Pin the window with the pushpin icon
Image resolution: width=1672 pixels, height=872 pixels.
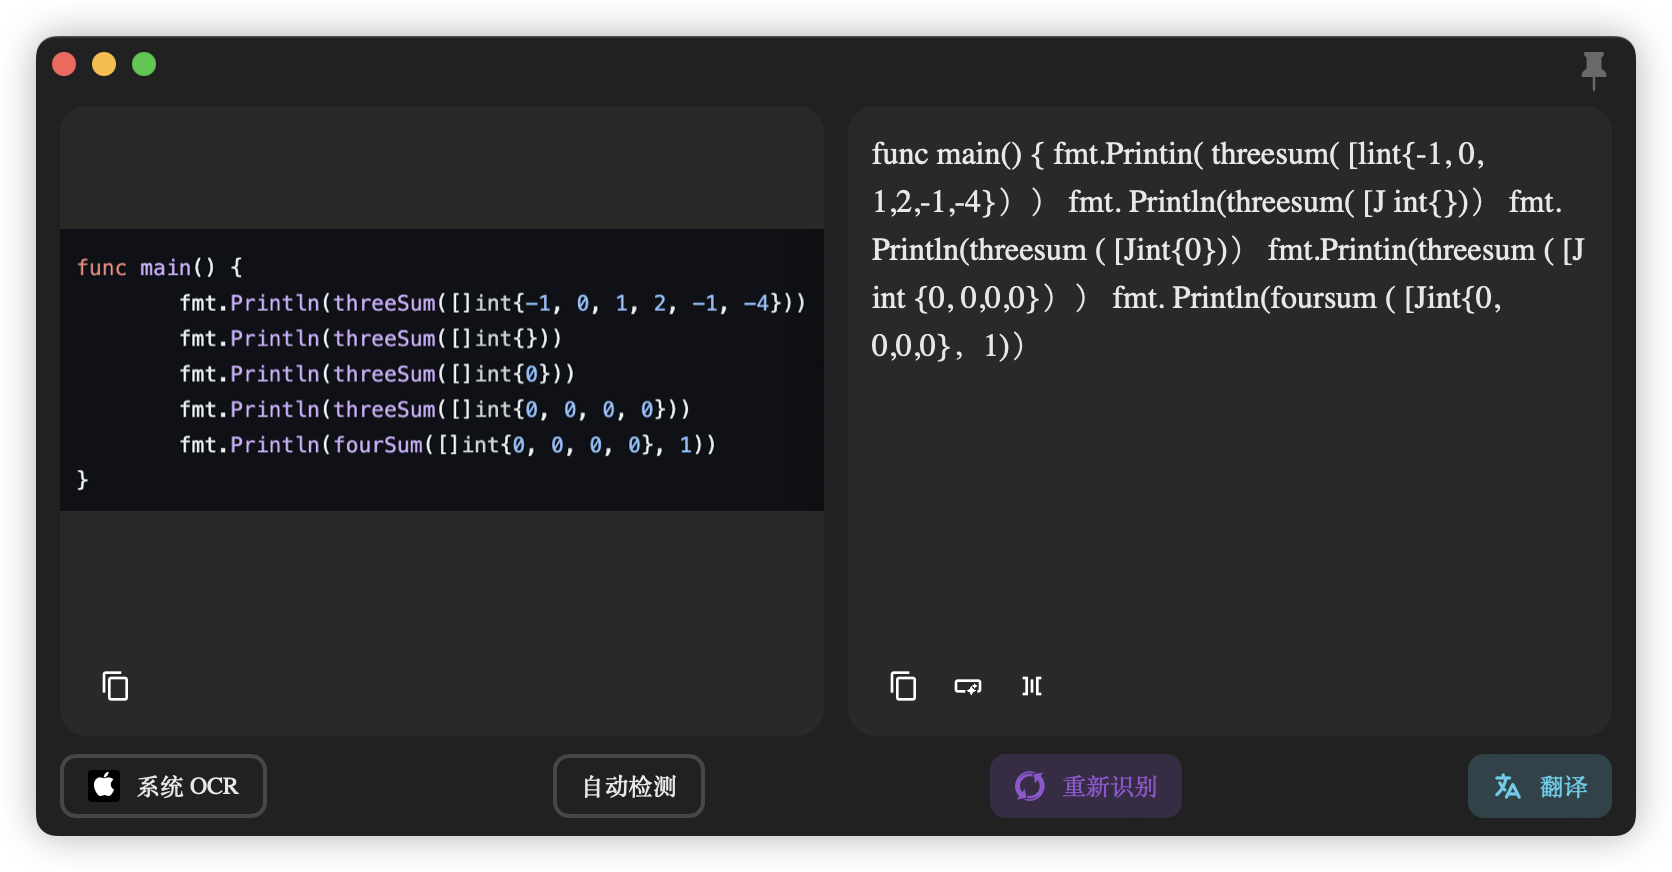(1593, 70)
